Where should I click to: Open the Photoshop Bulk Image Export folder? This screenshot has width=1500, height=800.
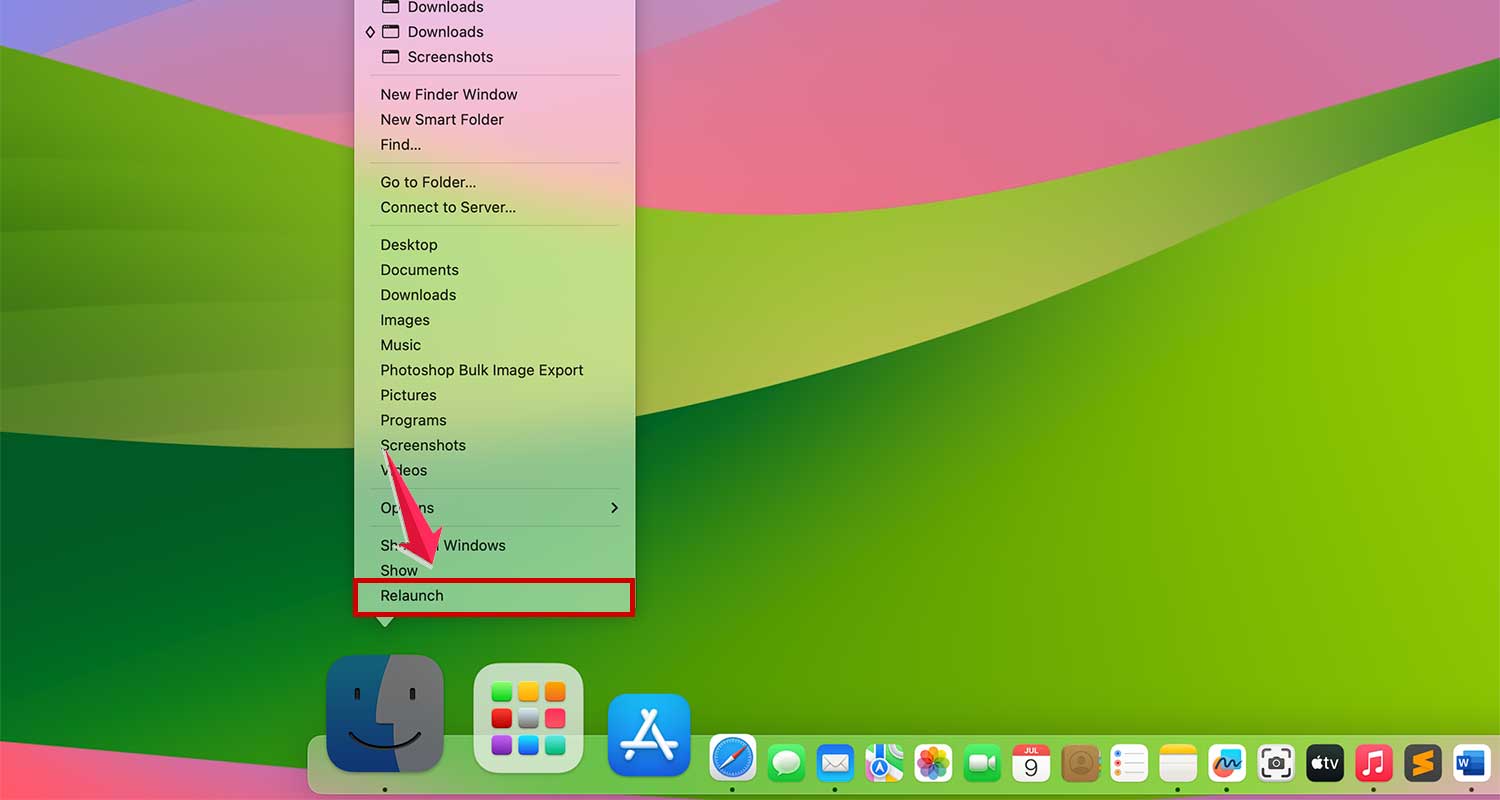(482, 370)
